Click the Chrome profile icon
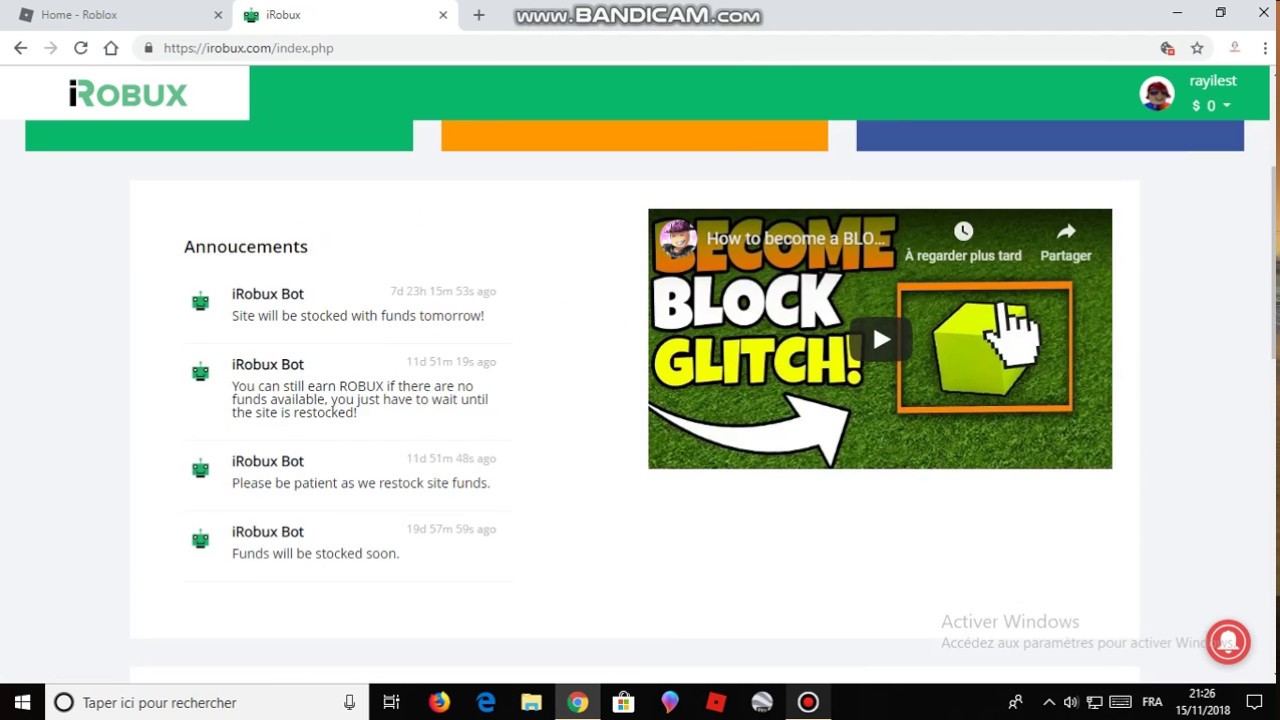Viewport: 1280px width, 720px height. (1235, 48)
